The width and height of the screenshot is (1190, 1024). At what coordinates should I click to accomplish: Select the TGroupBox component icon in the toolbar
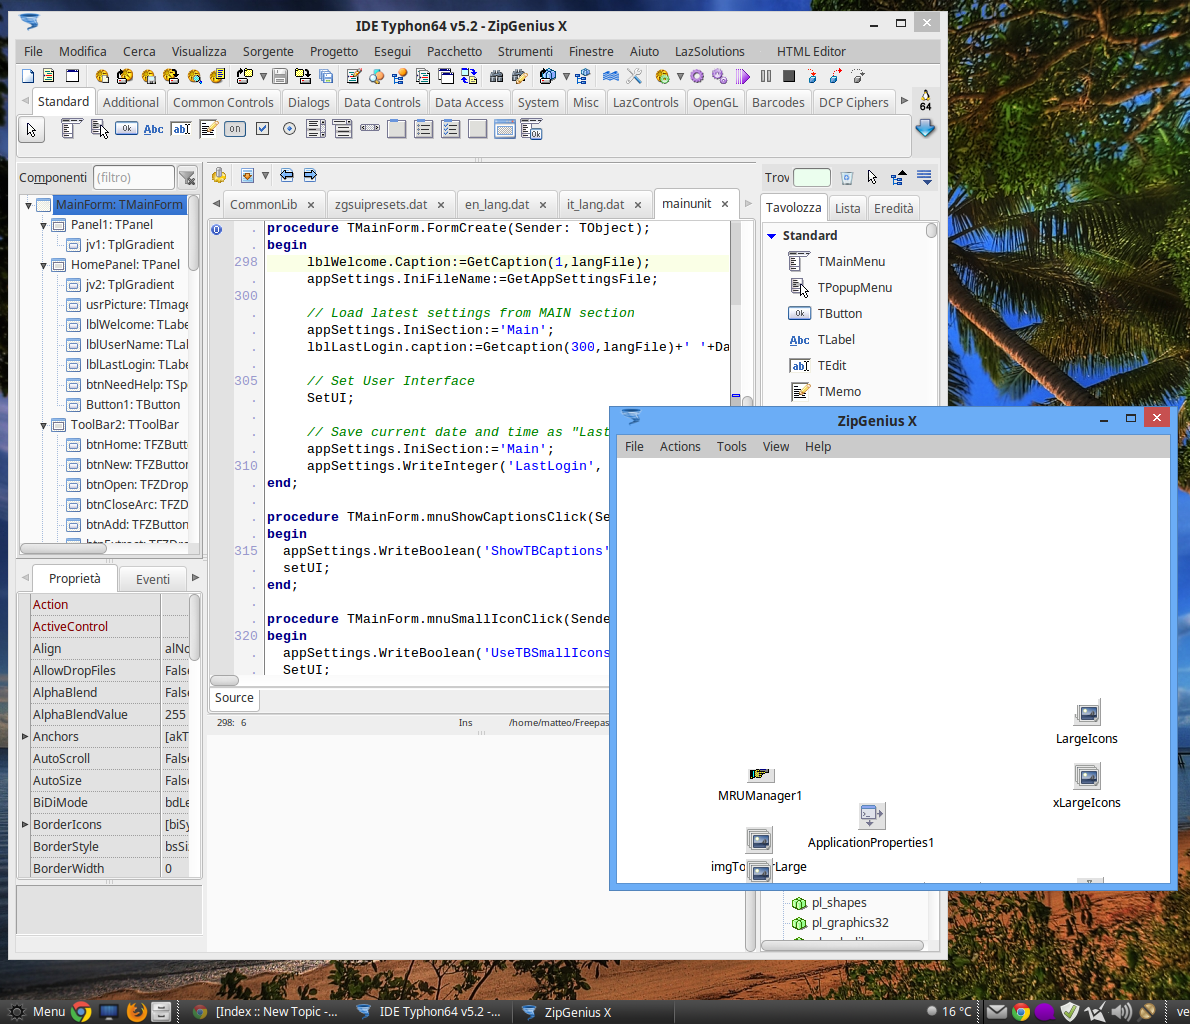point(396,129)
